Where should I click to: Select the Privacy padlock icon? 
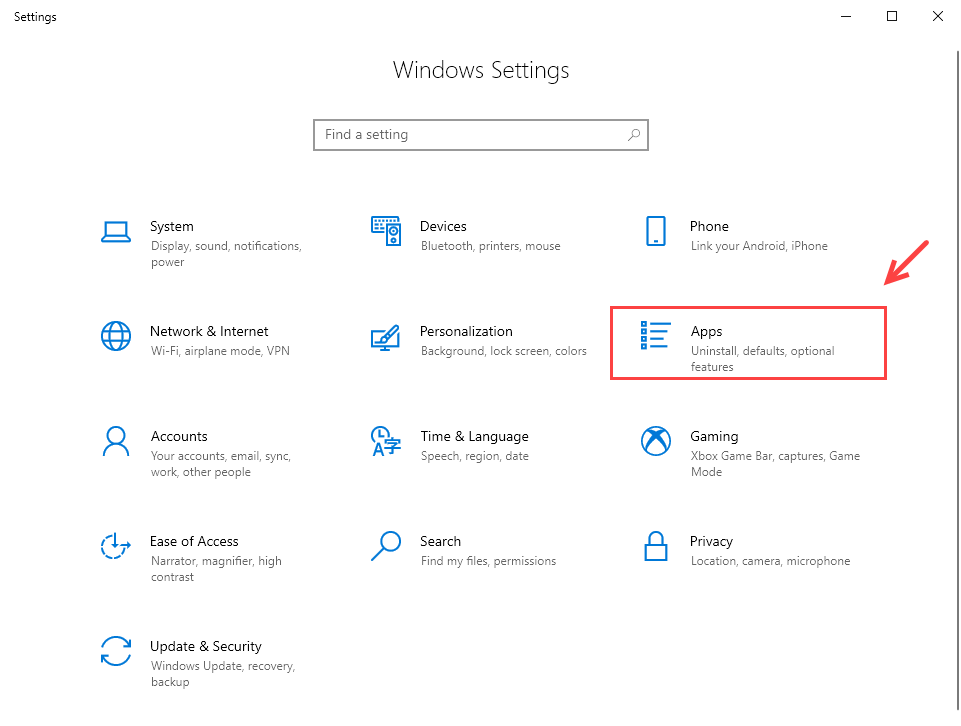point(656,546)
